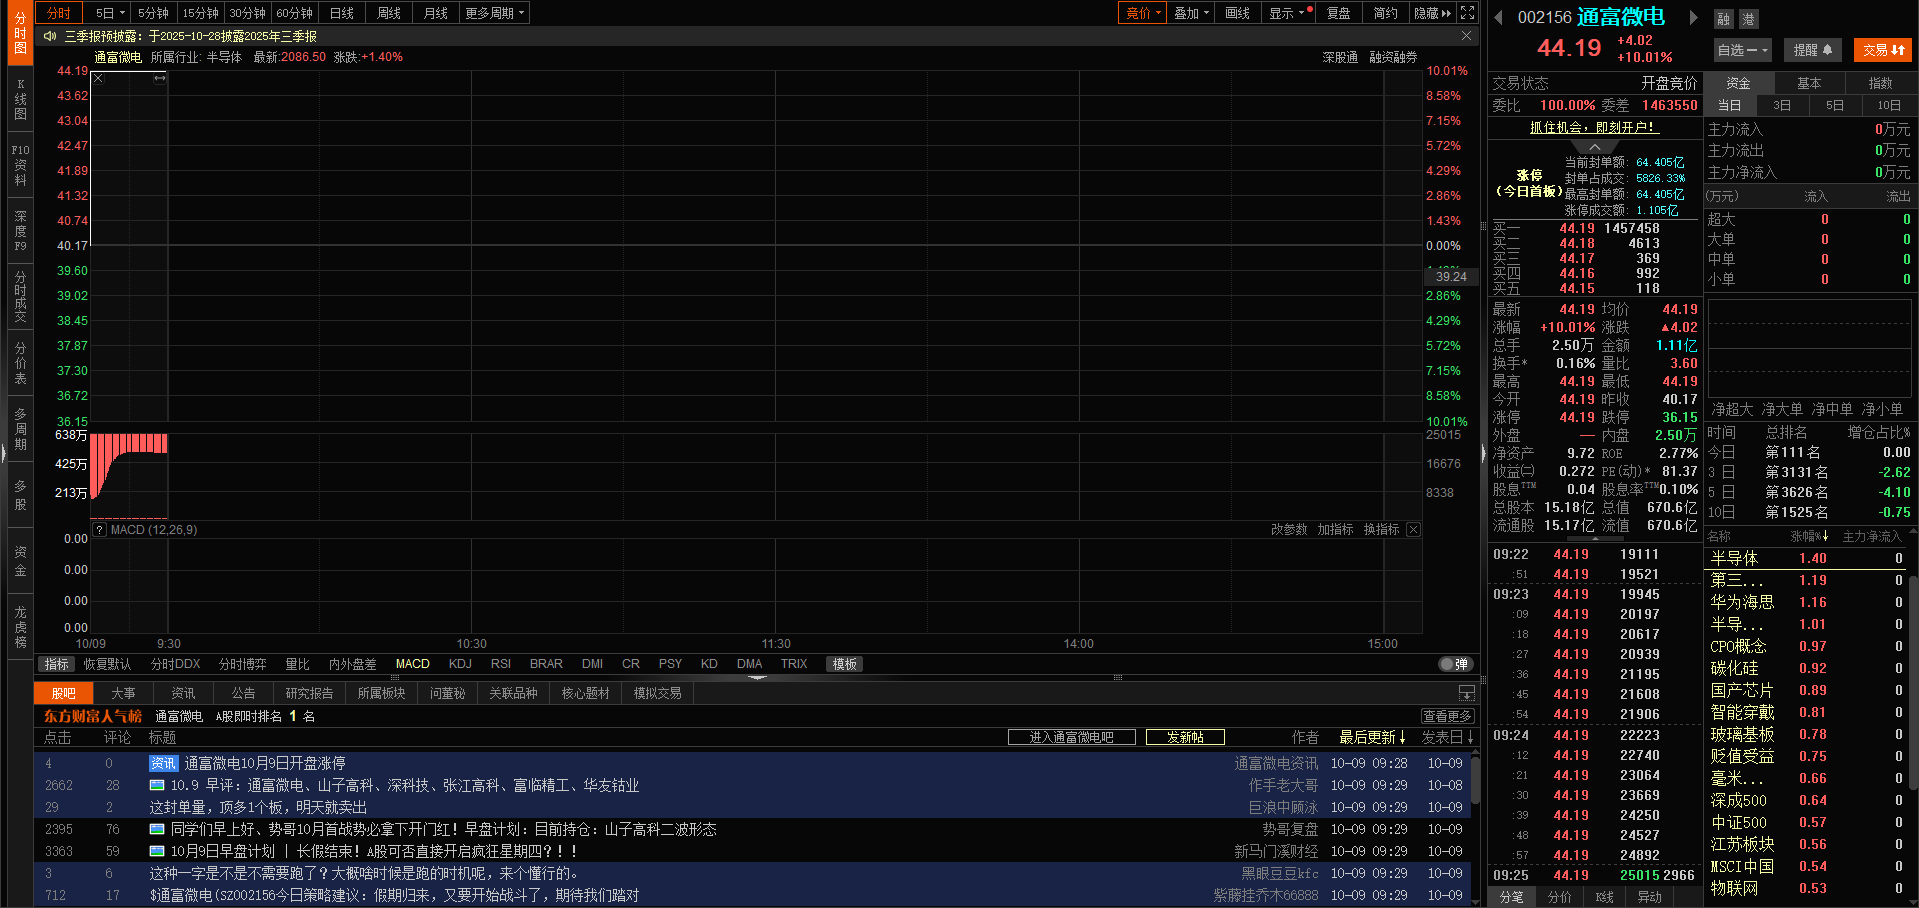Viewport: 1919px width, 908px height.
Task: Click the horizontal stretch arrow icon in chart
Action: [159, 78]
